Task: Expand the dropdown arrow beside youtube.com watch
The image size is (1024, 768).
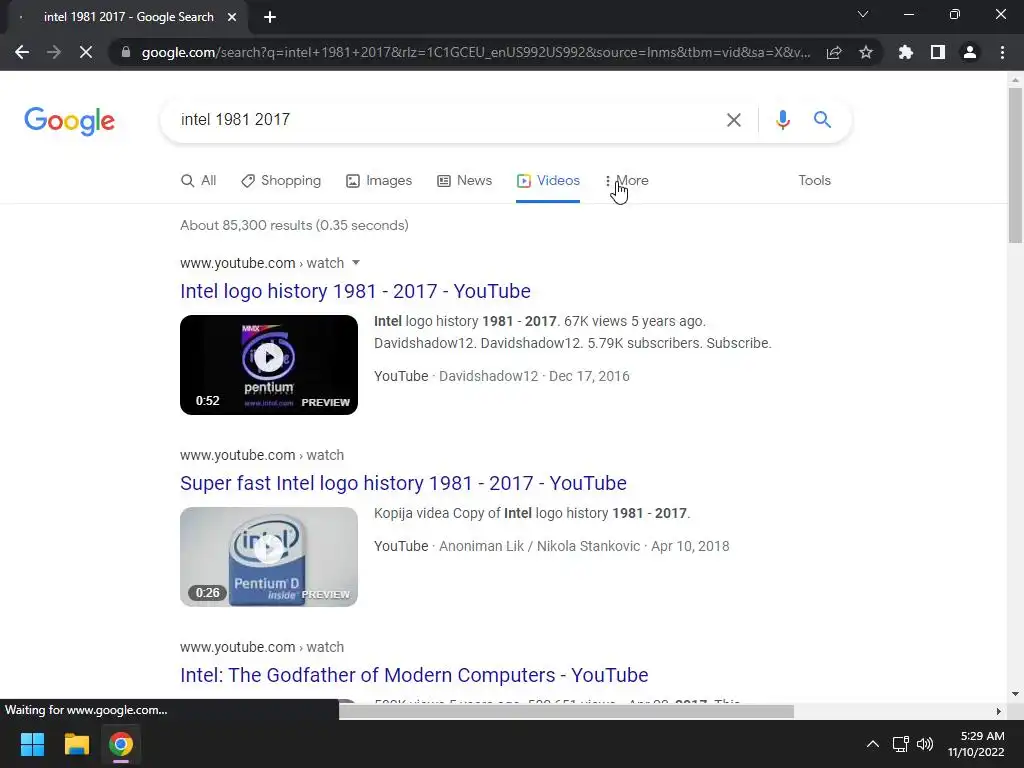Action: (x=356, y=263)
